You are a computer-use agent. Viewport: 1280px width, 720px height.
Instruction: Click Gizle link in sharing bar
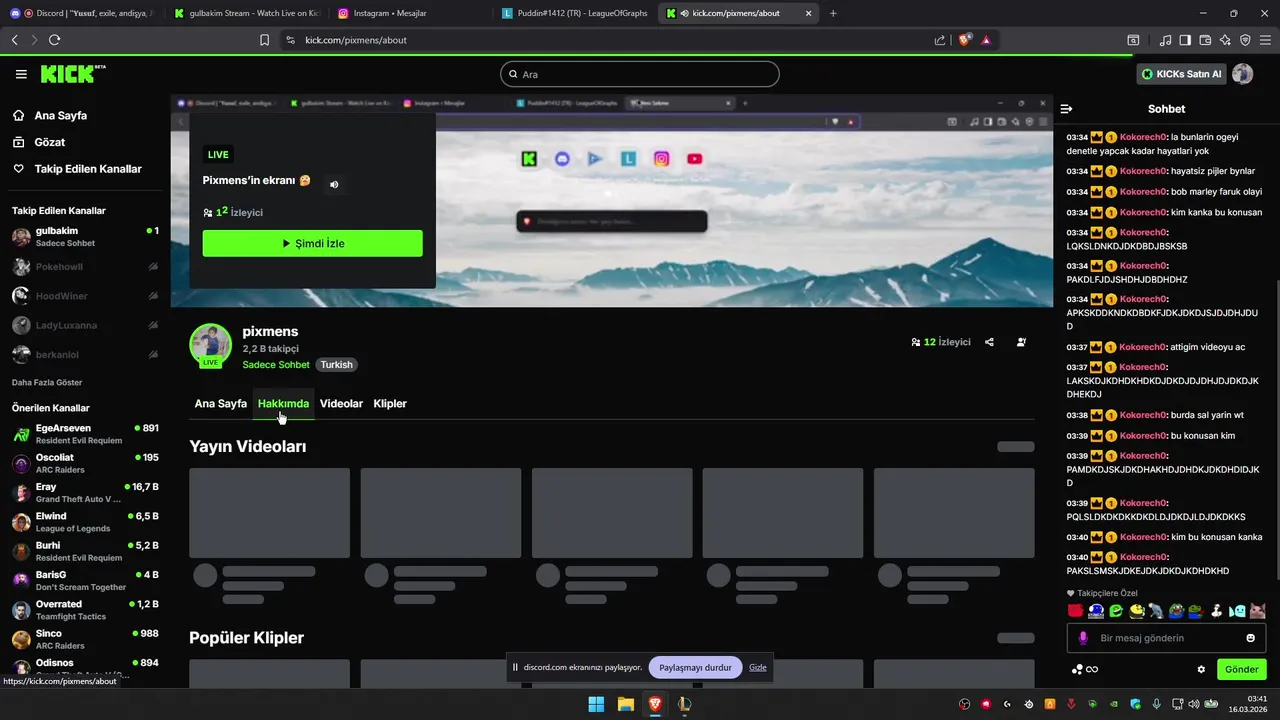(758, 668)
